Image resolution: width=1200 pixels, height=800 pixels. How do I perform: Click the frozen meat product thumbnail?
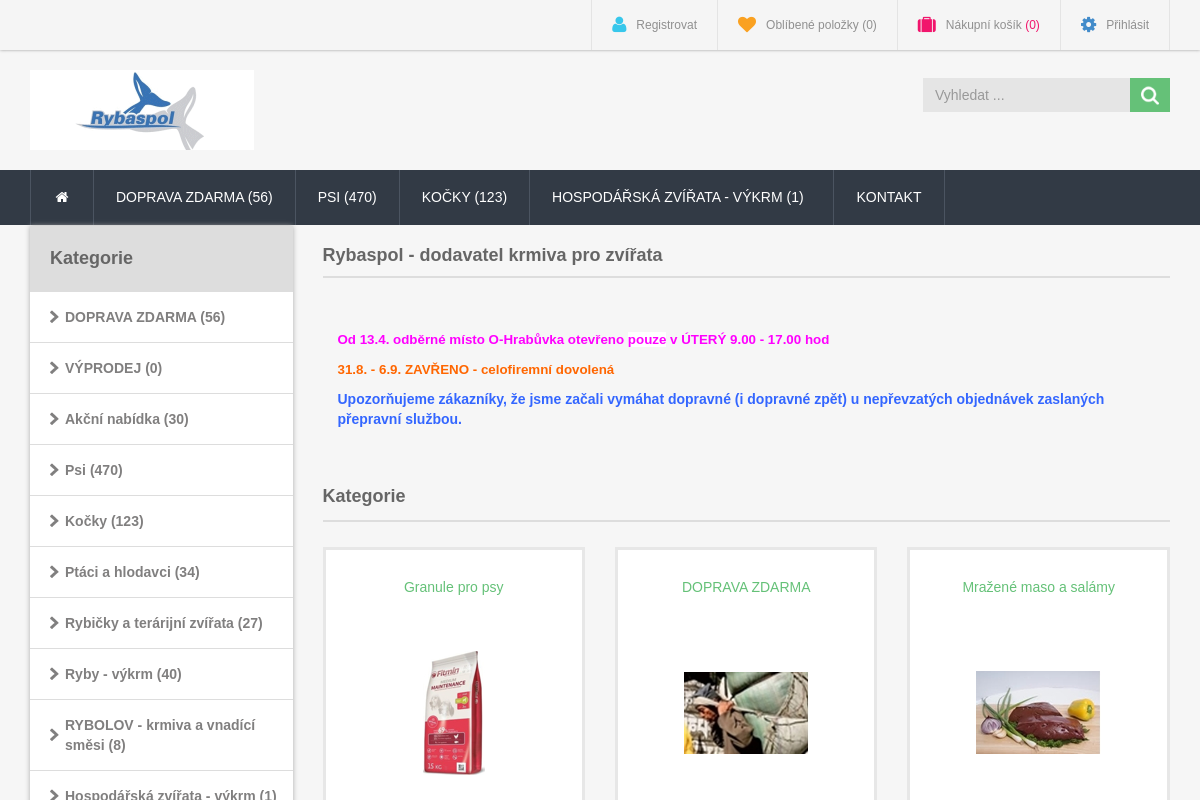(x=1038, y=712)
